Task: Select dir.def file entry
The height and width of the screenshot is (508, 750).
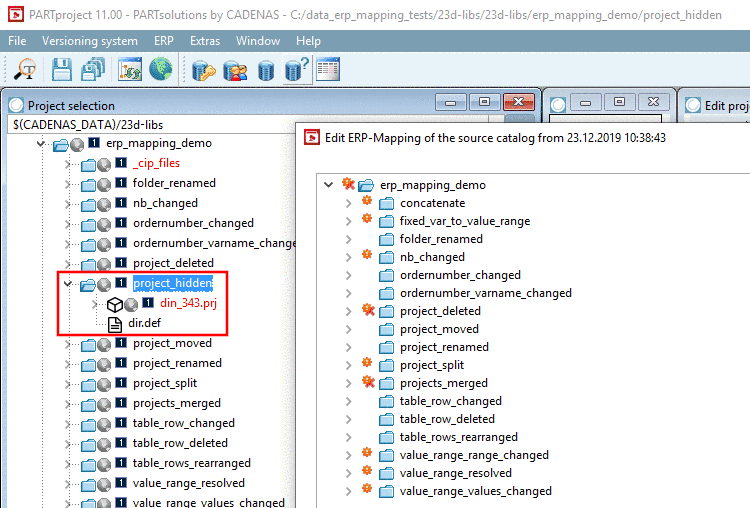Action: 144,323
